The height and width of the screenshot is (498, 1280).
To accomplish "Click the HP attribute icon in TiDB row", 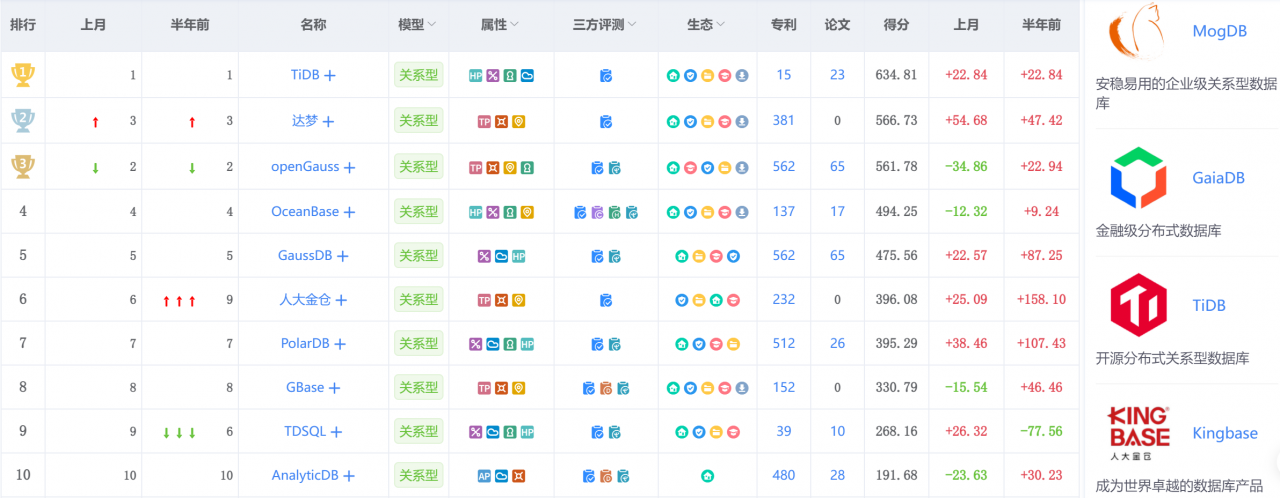I will (476, 75).
